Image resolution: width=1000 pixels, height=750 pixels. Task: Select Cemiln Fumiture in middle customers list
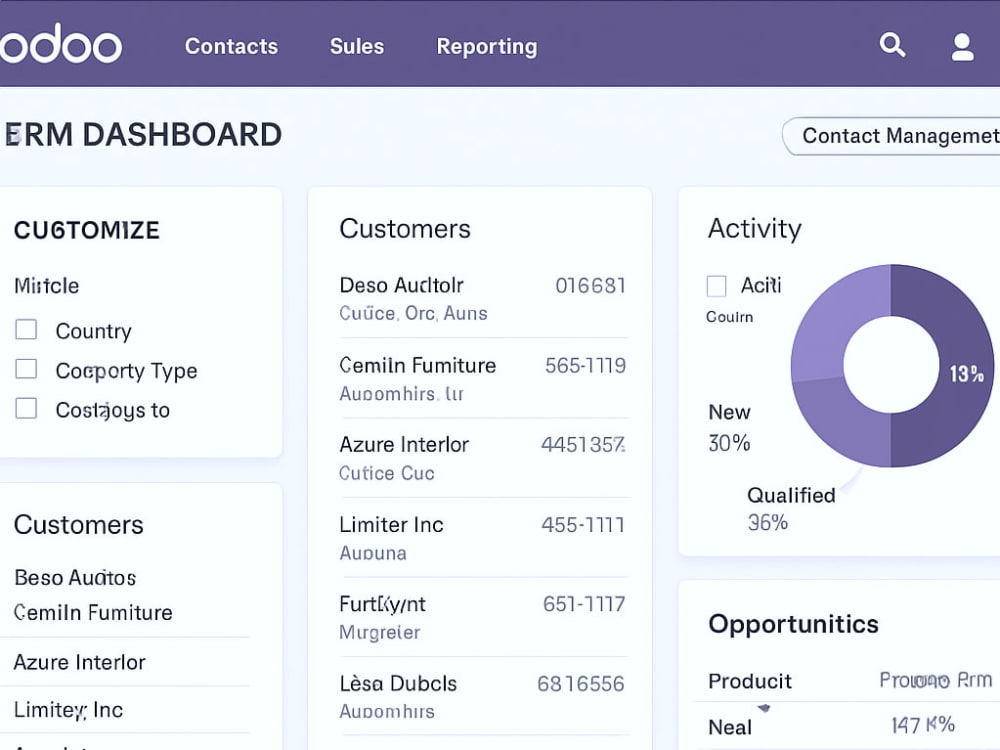(x=483, y=379)
